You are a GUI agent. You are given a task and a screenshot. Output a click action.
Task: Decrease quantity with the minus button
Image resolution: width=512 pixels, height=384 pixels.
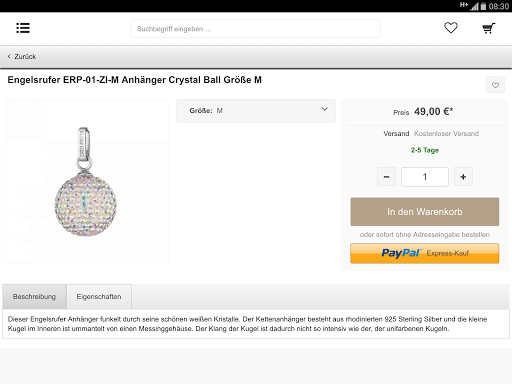386,177
